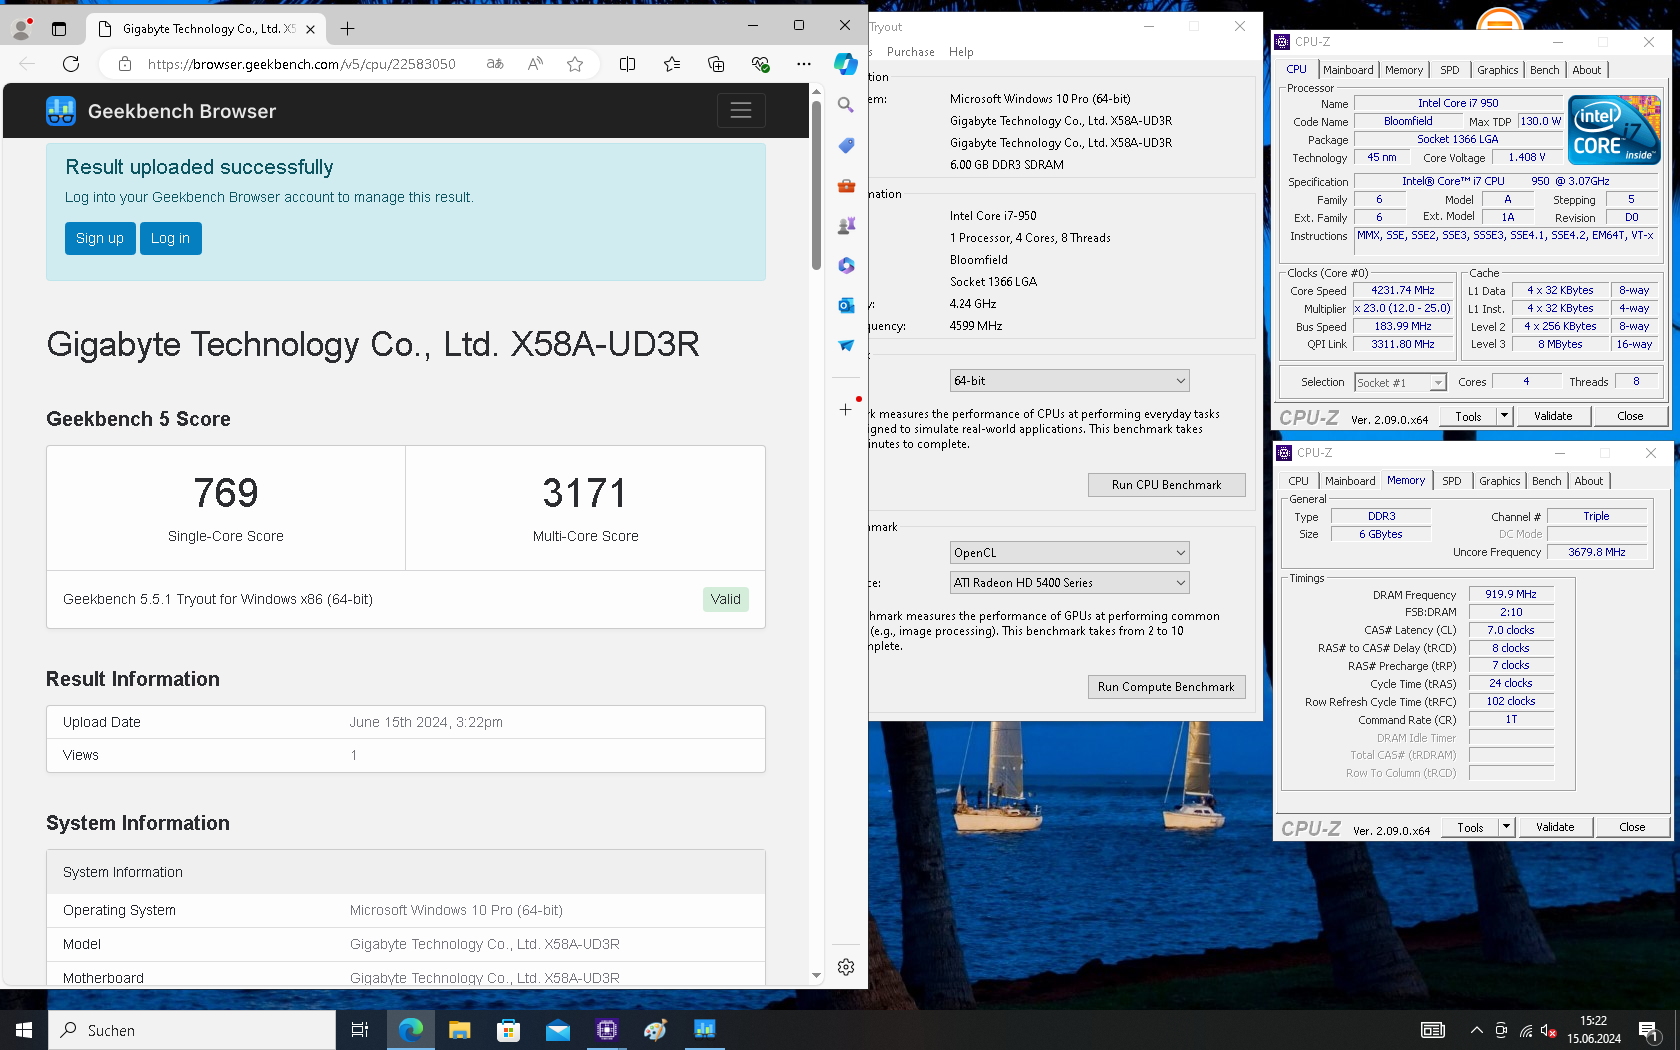Click the Windows taskbar search box

(x=192, y=1030)
